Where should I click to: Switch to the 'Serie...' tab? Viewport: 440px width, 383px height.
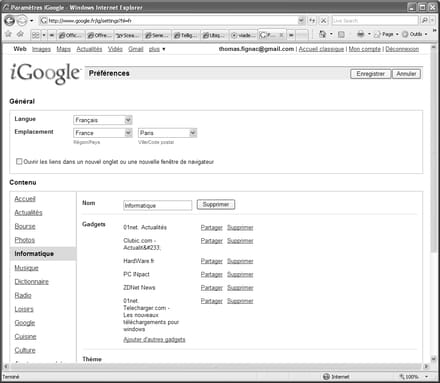[x=157, y=35]
